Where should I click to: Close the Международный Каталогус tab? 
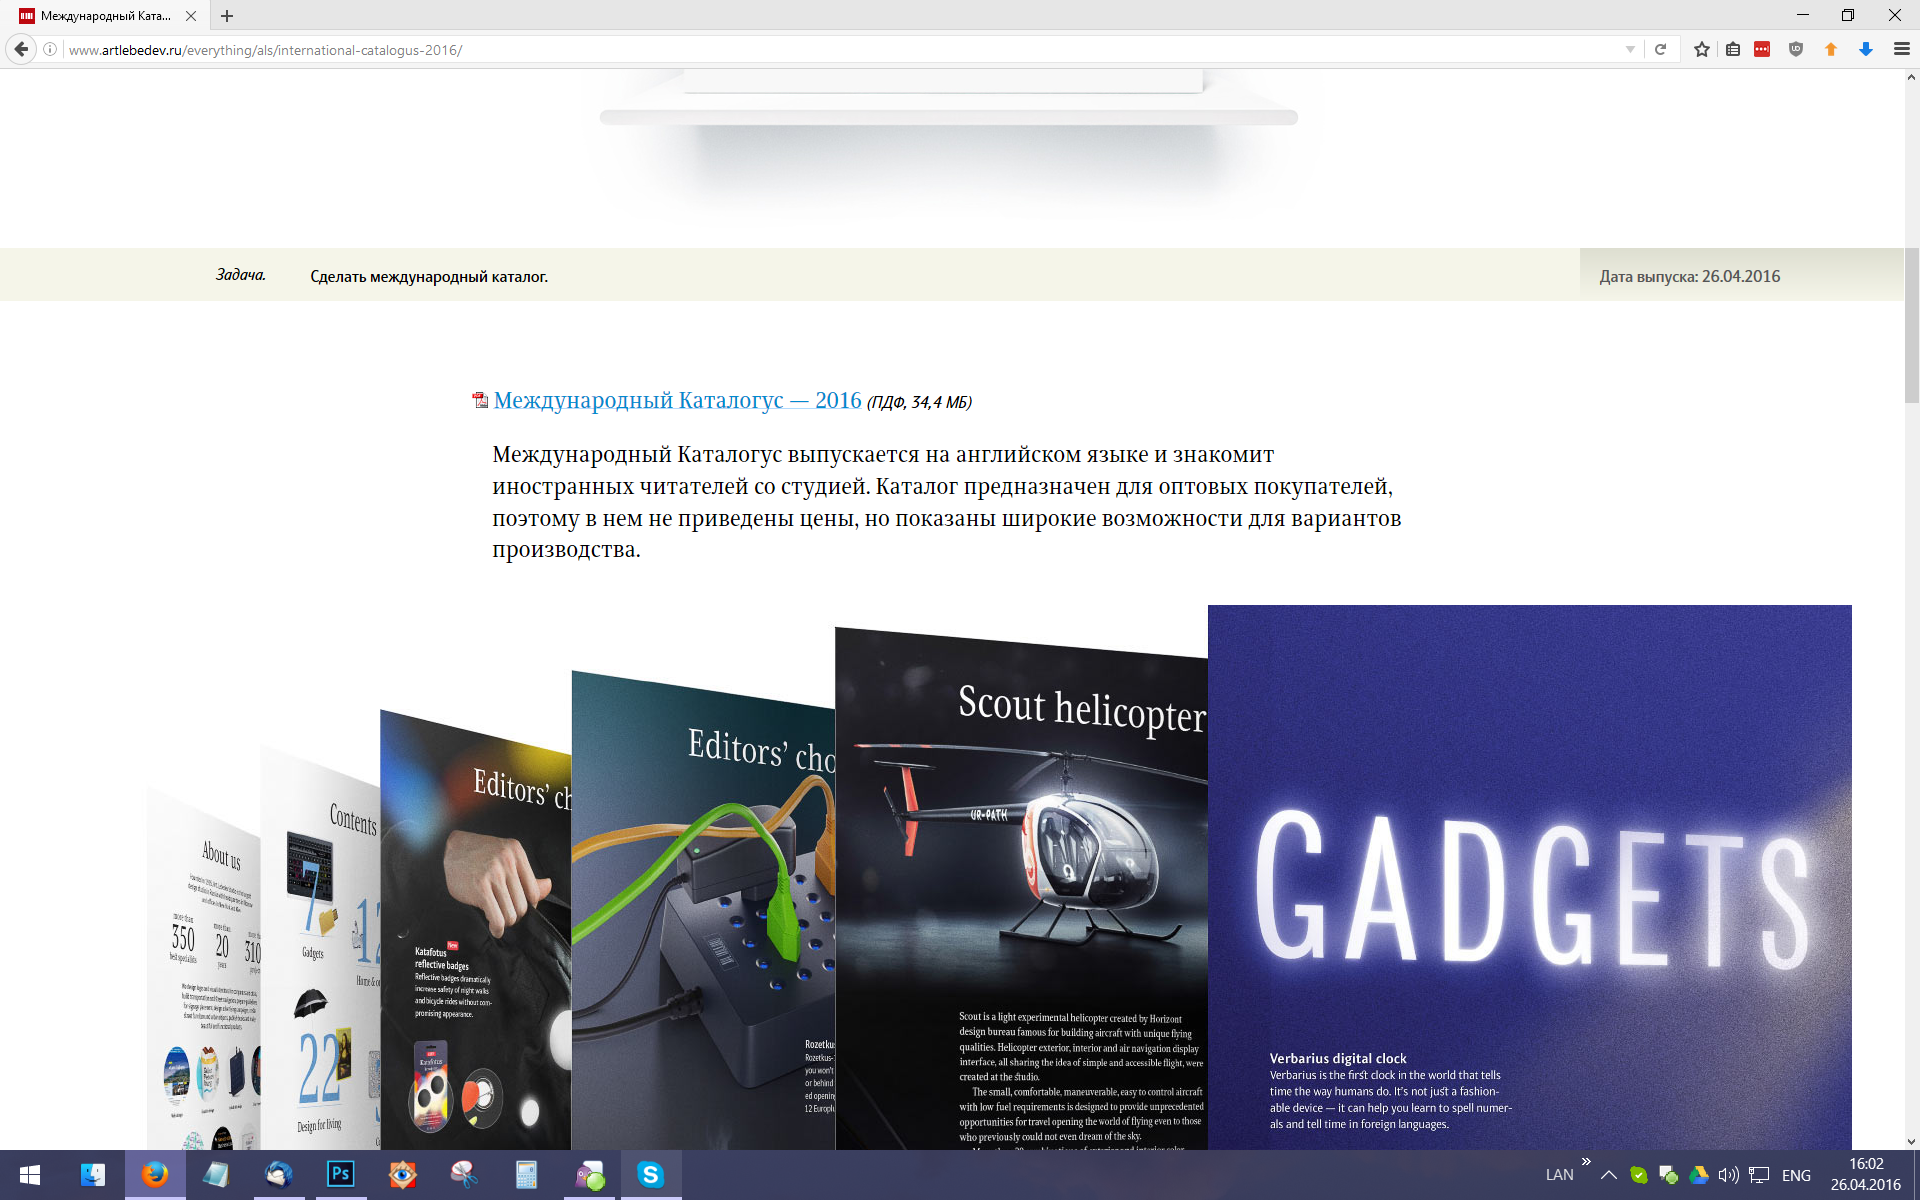click(191, 16)
